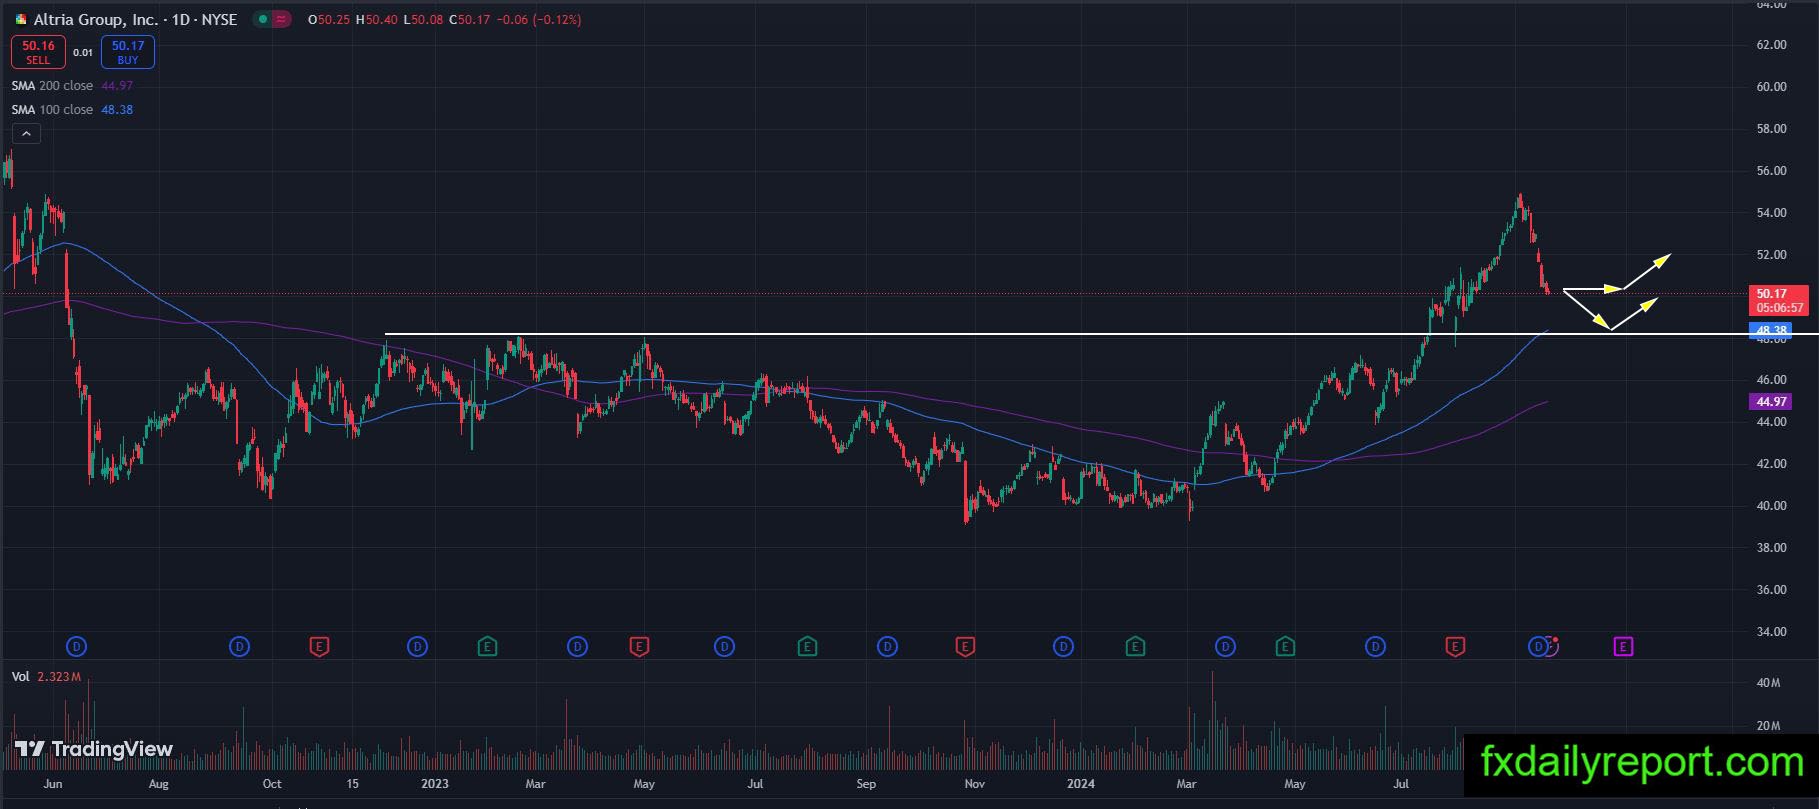Click the BUY 50.17 button
This screenshot has height=809, width=1819.
tap(128, 52)
